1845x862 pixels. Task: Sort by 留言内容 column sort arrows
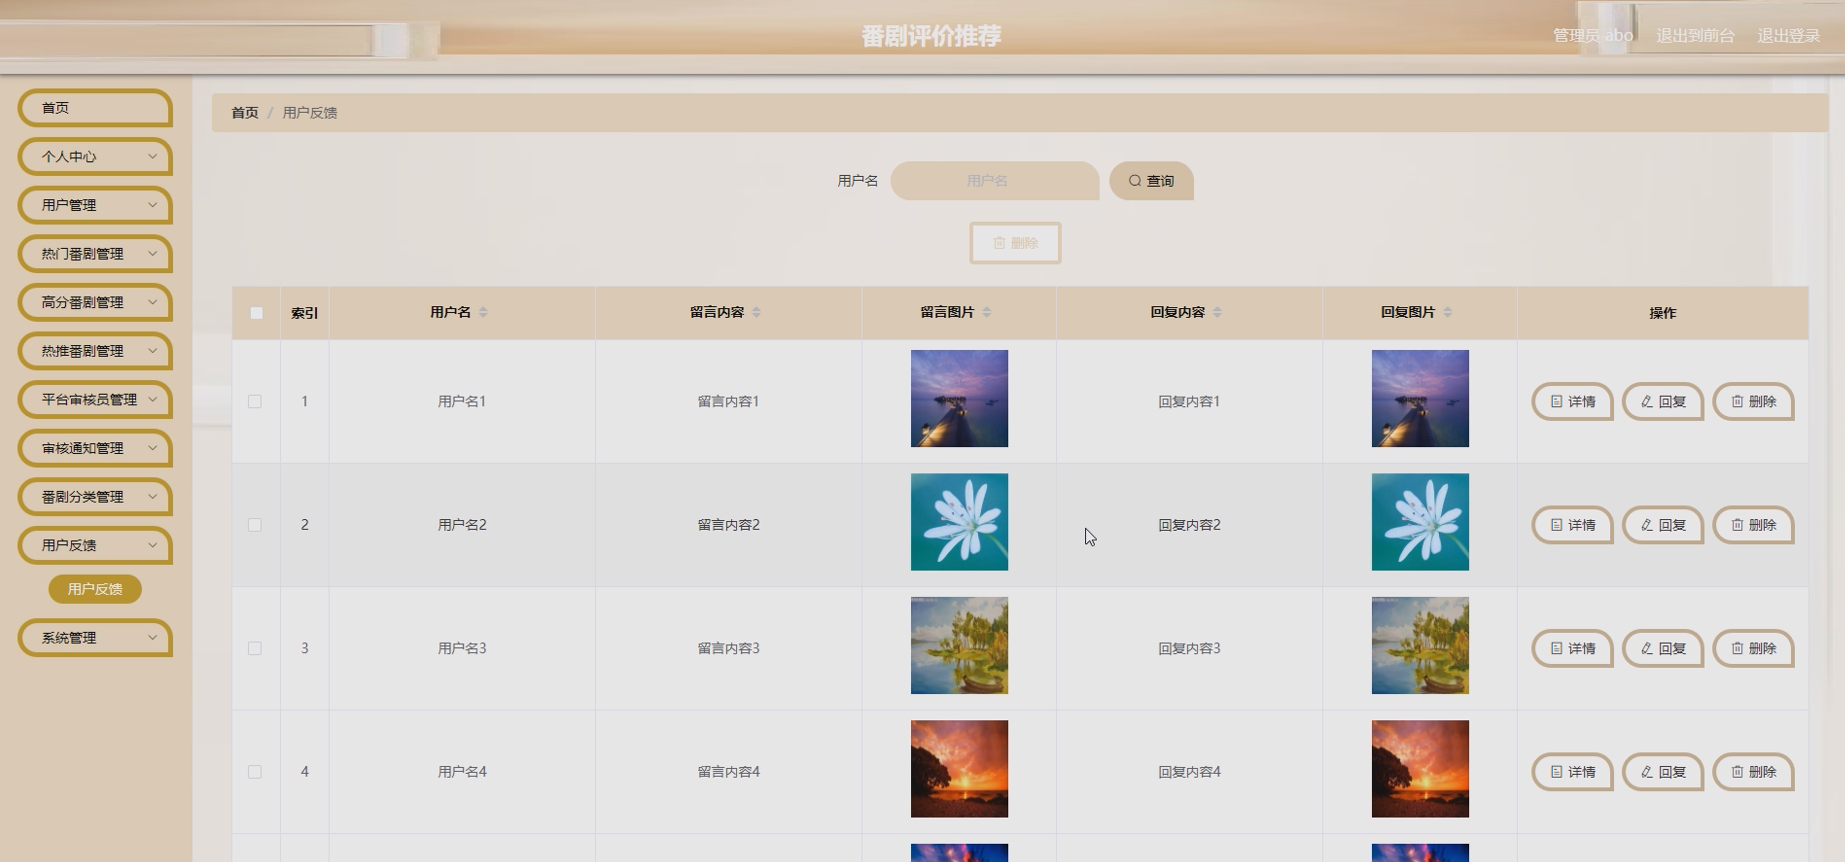click(756, 312)
